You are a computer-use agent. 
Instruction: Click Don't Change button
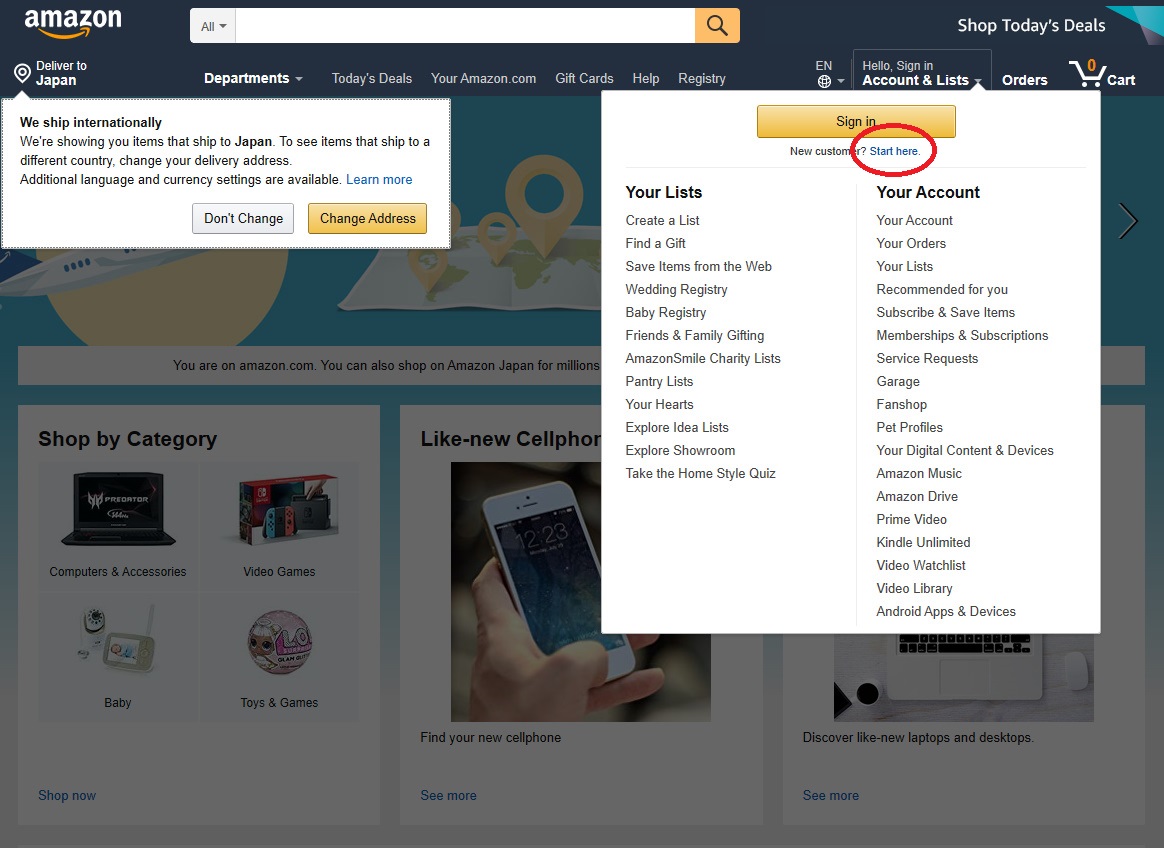tap(243, 218)
